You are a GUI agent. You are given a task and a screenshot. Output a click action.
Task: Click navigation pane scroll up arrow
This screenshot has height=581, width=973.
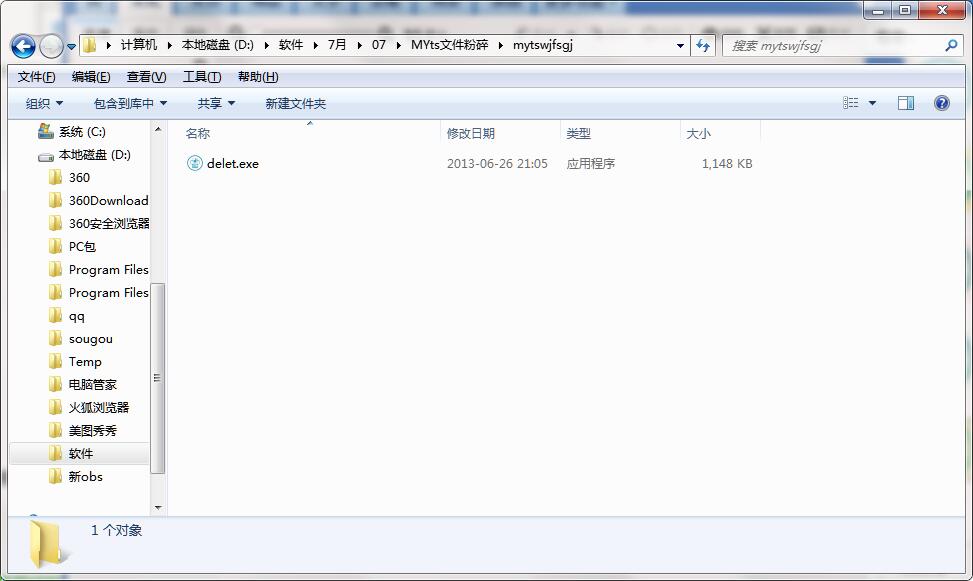158,129
